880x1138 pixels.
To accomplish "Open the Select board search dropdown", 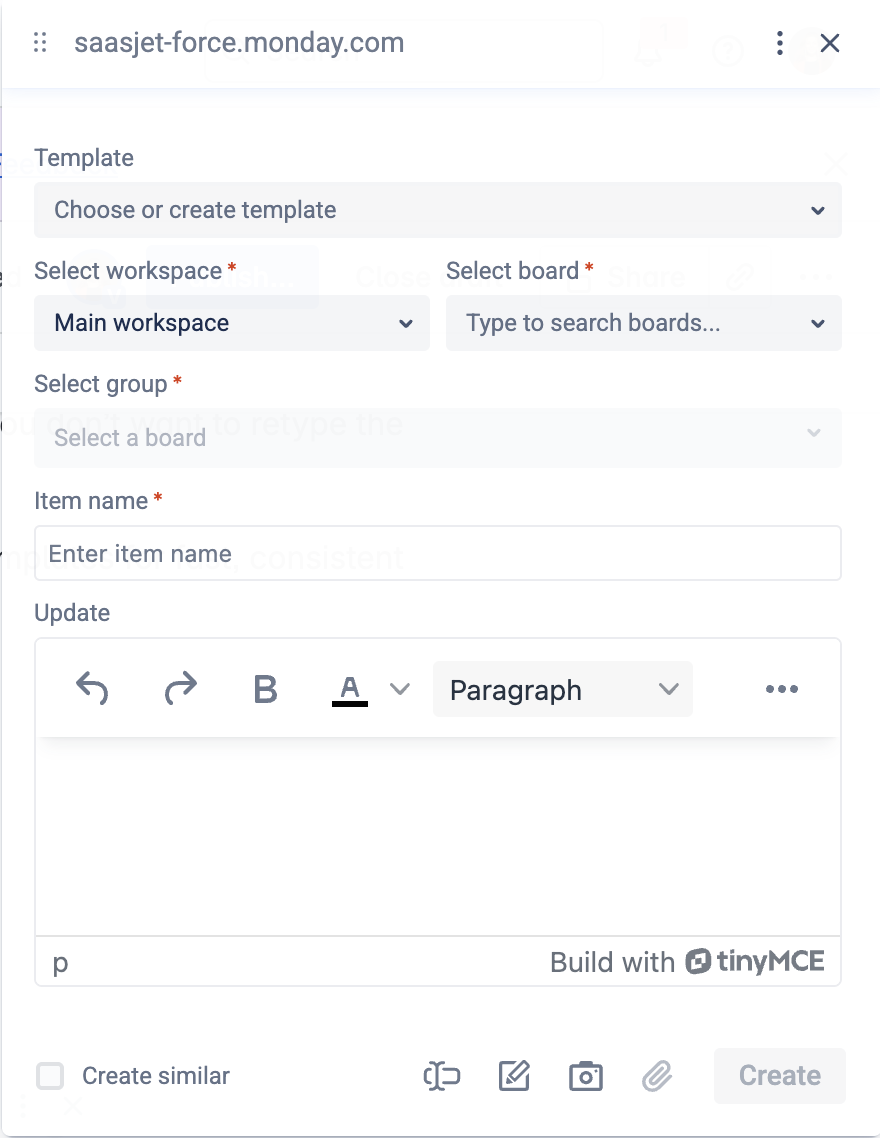I will (x=643, y=323).
